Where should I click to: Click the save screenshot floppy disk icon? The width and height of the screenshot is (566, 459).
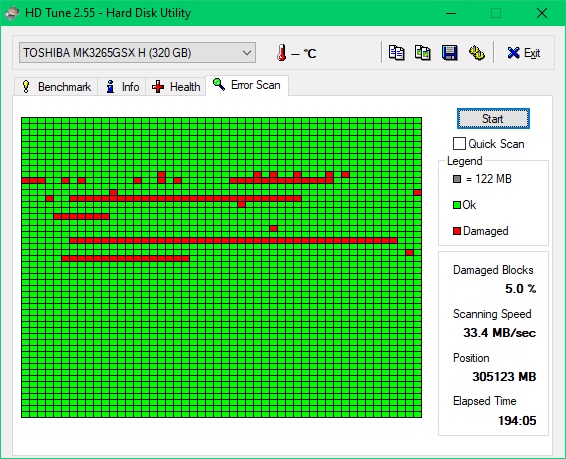pos(449,53)
